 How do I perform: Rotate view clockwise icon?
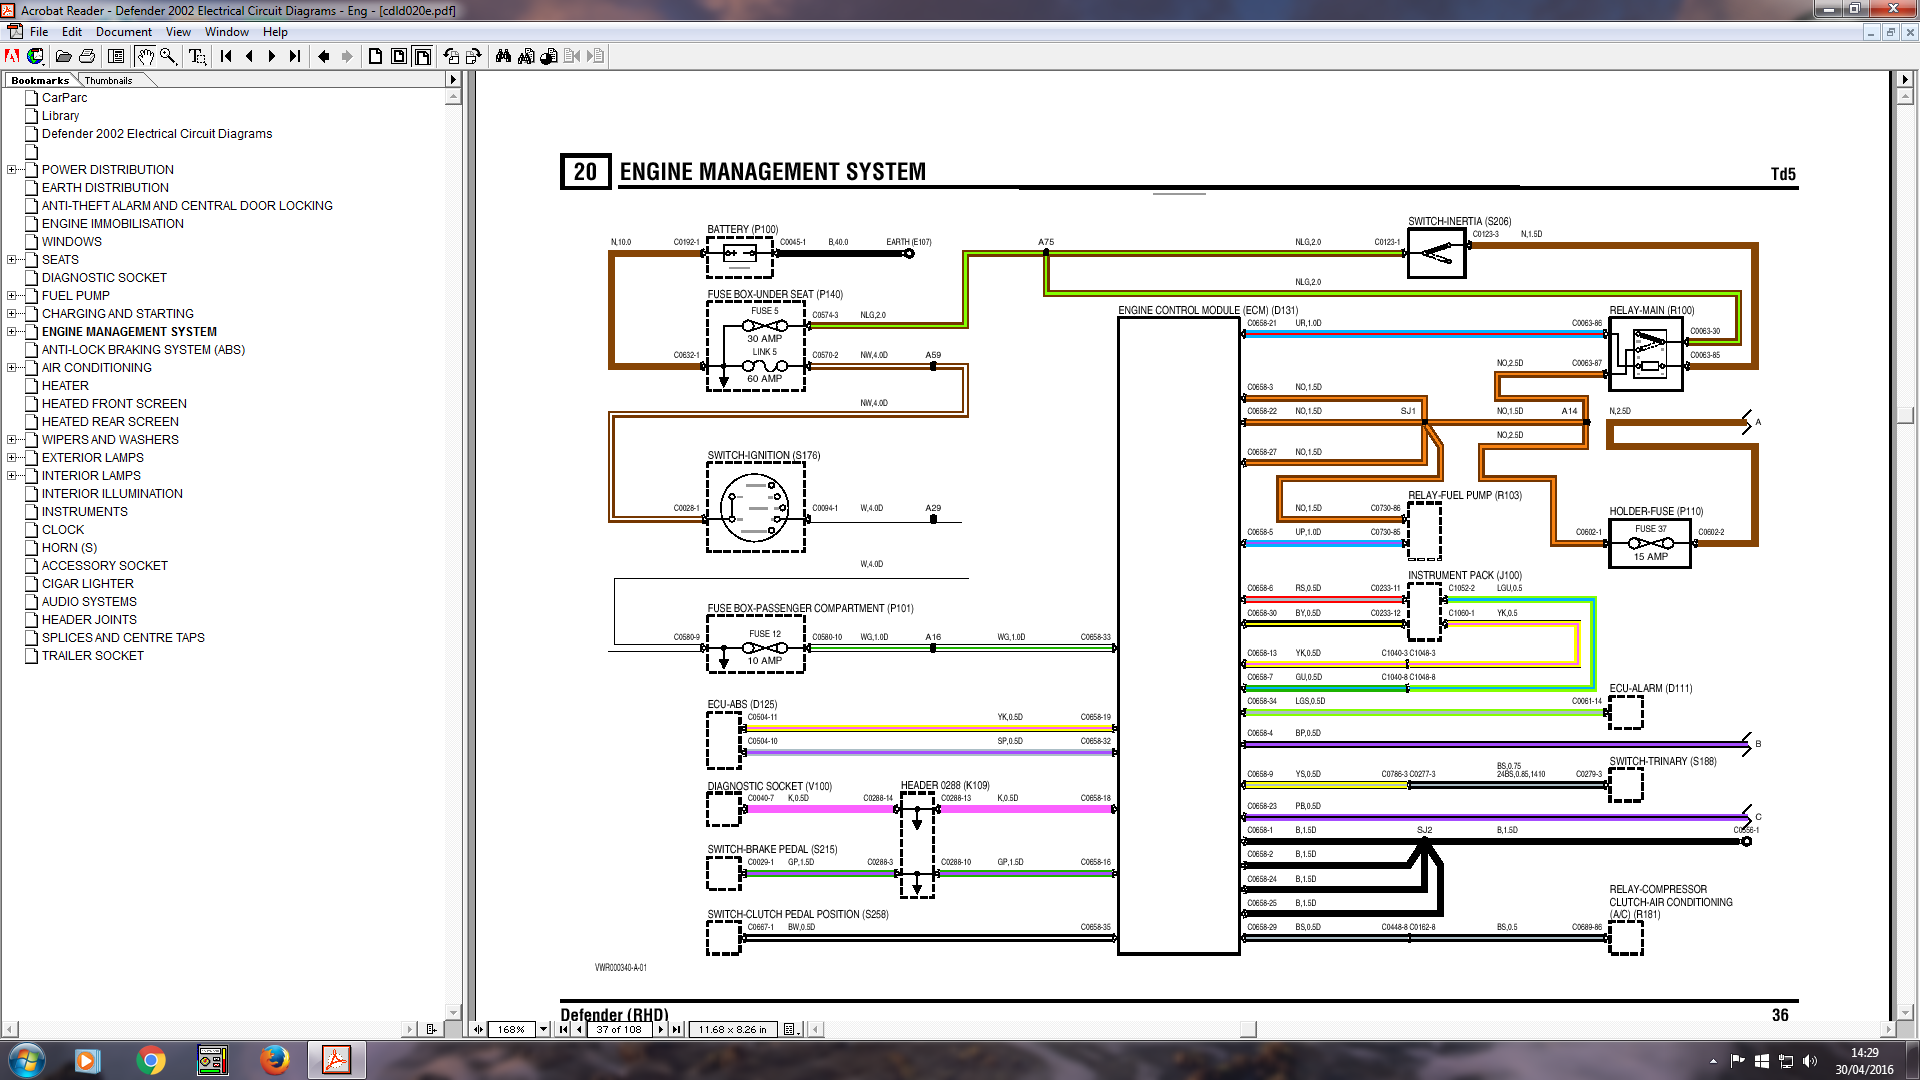coord(474,56)
